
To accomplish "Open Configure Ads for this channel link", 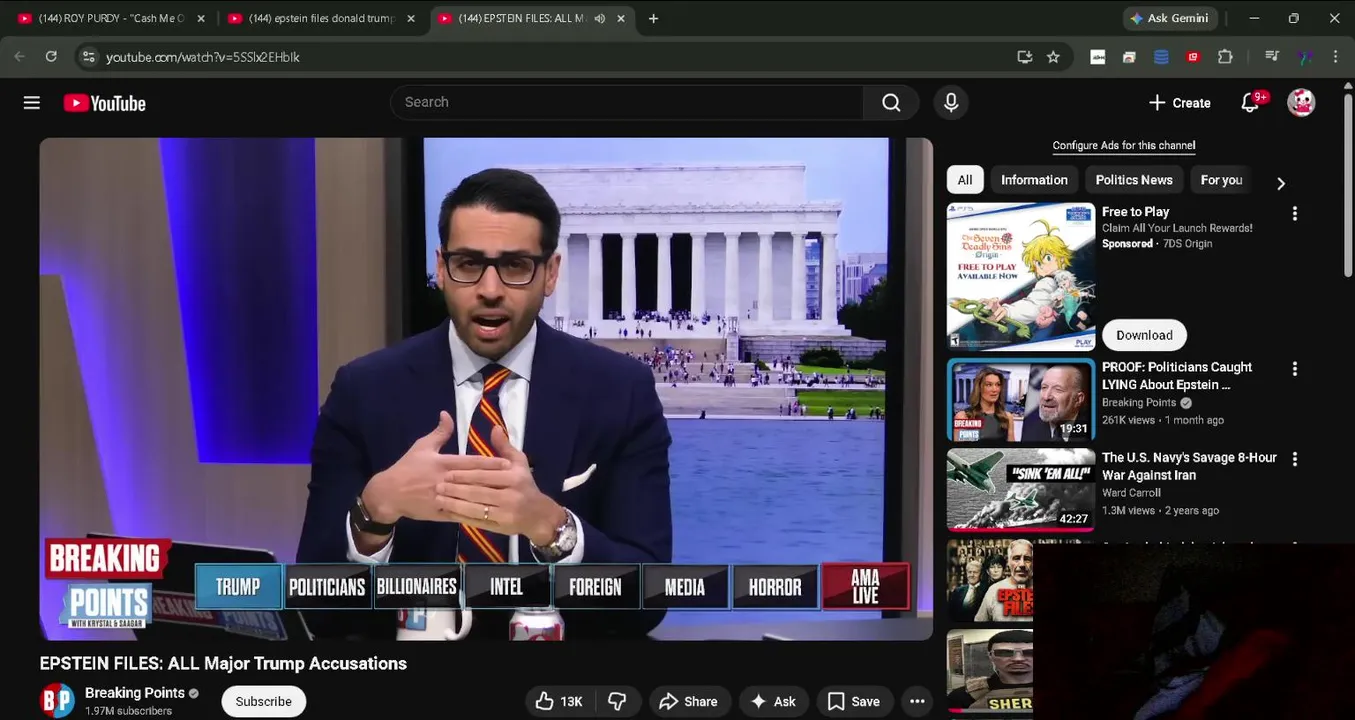I will (x=1124, y=146).
